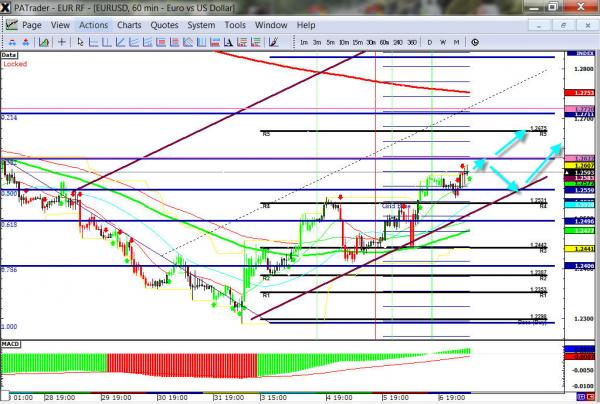Screen dimensions: 600x404
Task: Switch chart to 15m timeframe
Action: click(x=357, y=42)
